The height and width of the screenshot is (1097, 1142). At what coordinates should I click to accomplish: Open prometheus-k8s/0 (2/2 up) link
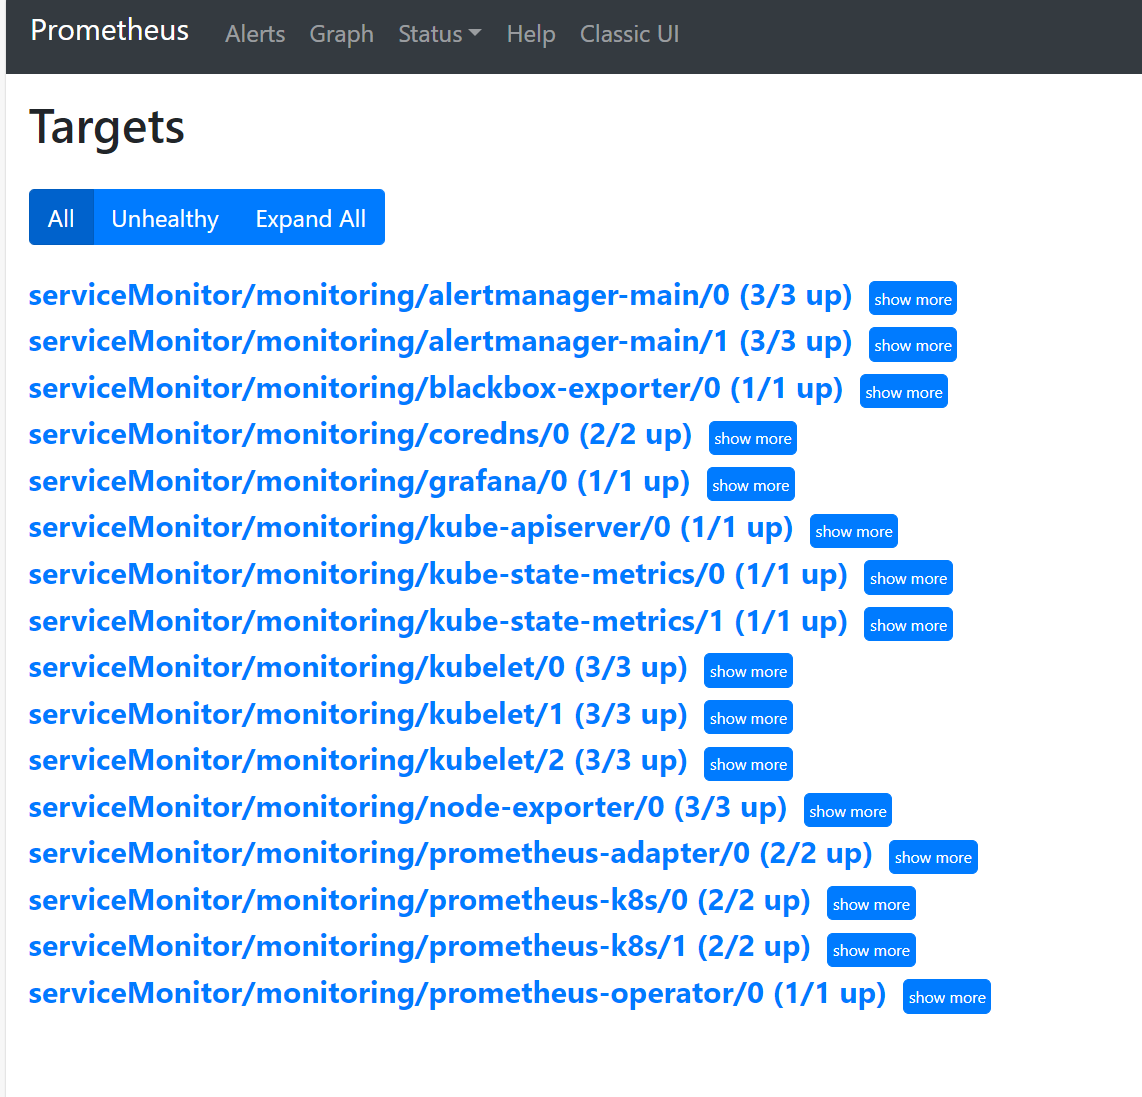coord(420,902)
